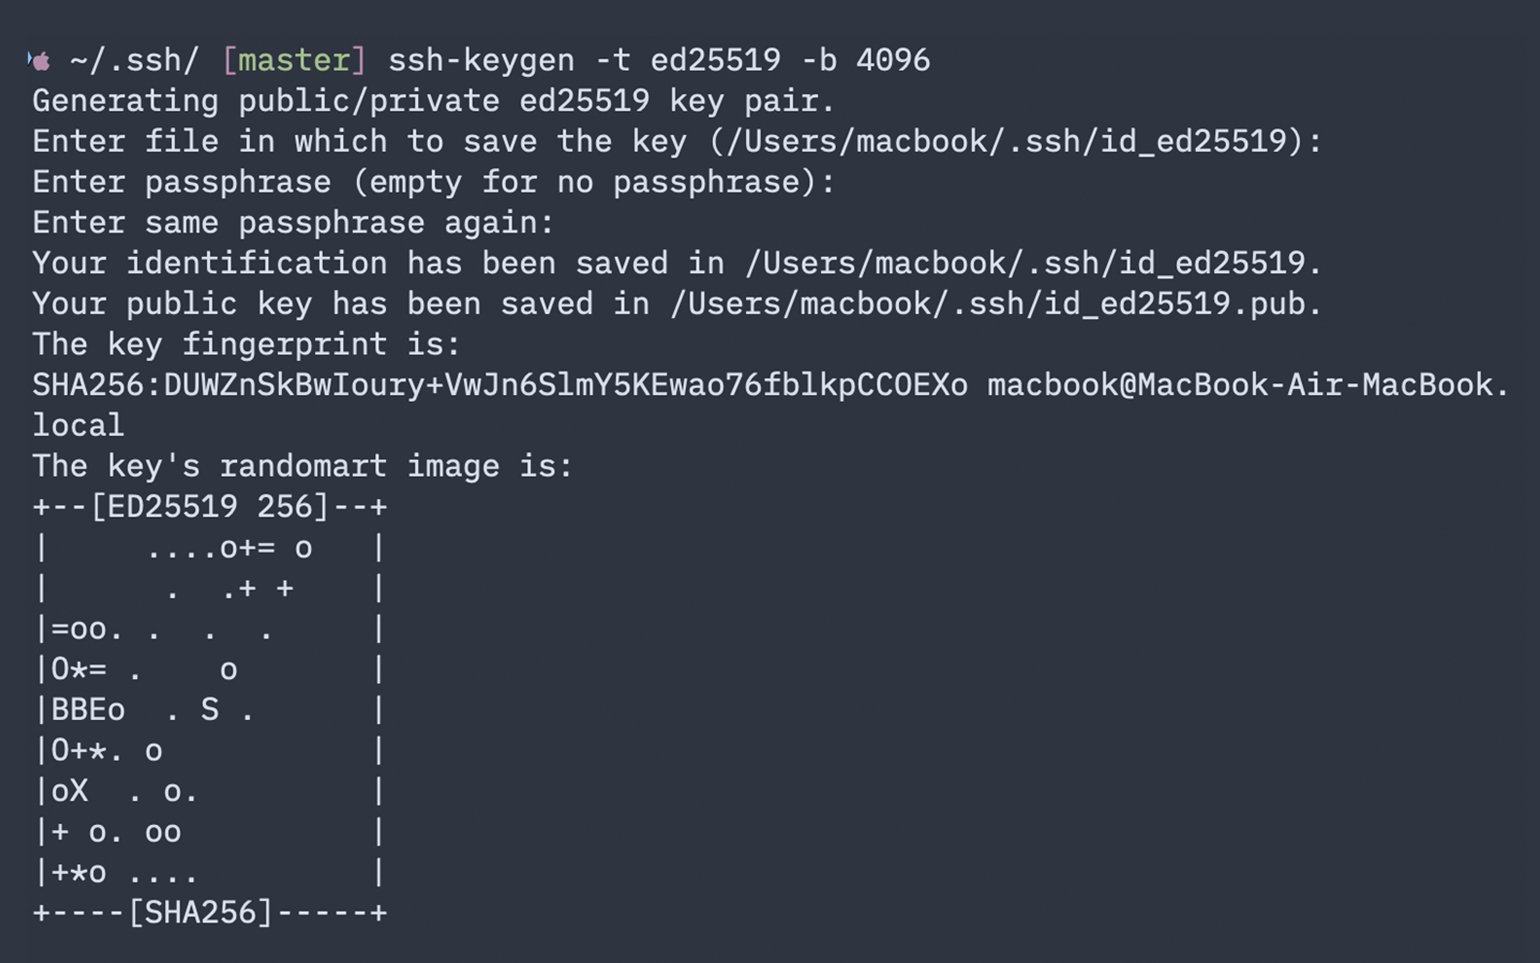Click the wrapped 'local' line
The height and width of the screenshot is (963, 1540).
pos(78,426)
